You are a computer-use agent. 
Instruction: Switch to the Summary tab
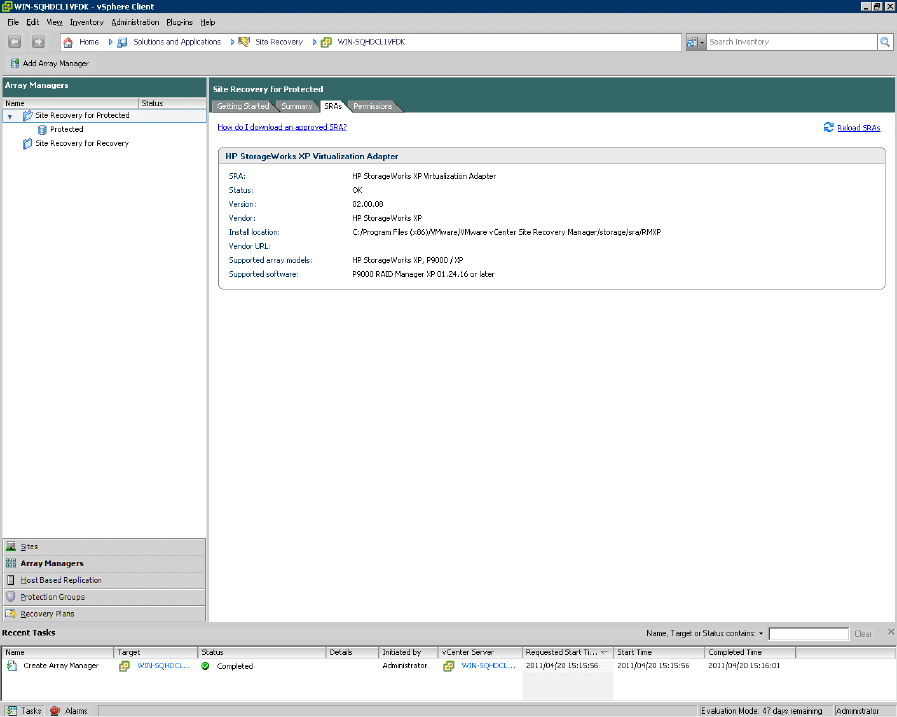[x=296, y=106]
